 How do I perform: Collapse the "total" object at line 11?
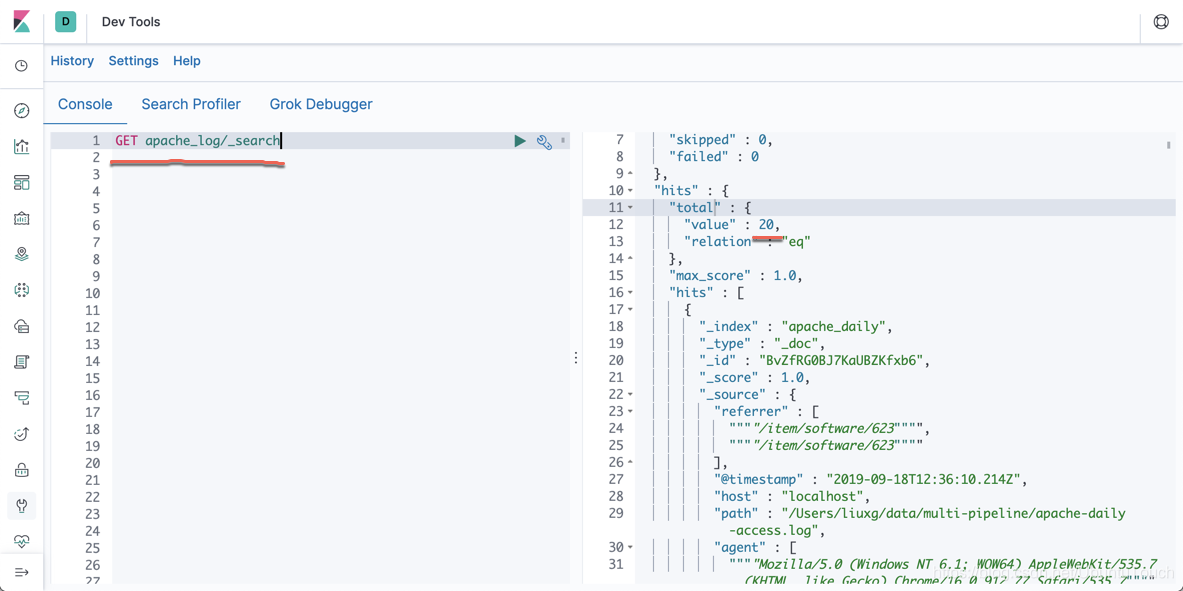[631, 208]
